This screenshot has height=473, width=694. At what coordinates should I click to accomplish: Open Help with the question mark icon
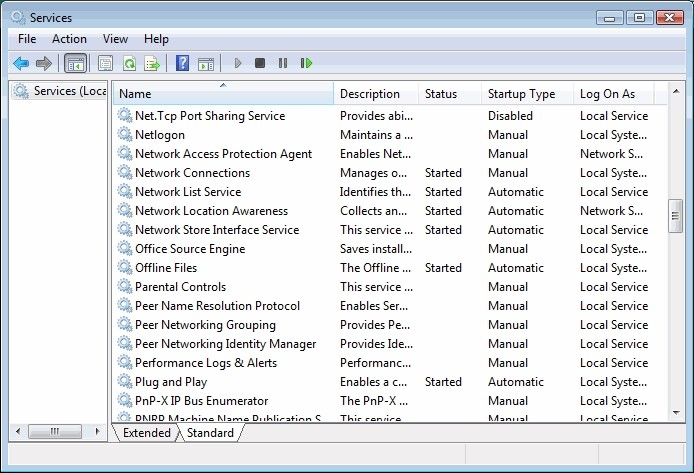click(182, 63)
